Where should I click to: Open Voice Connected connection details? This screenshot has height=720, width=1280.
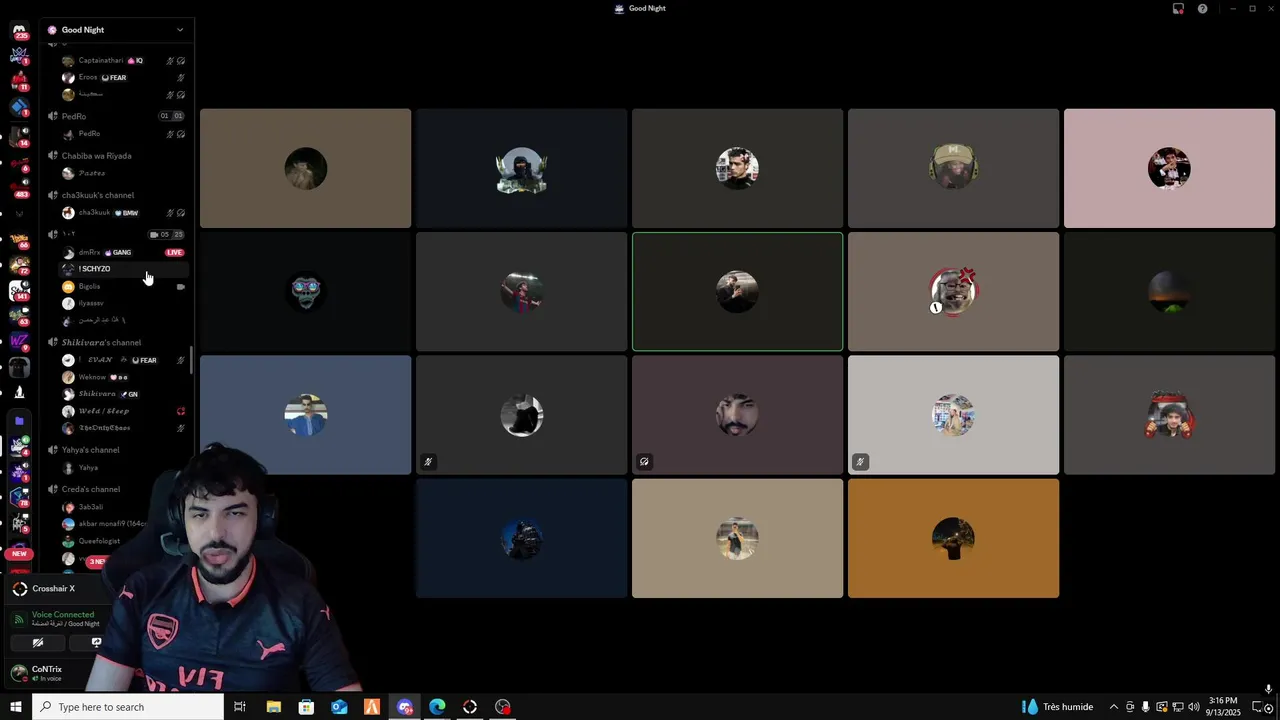pyautogui.click(x=63, y=615)
